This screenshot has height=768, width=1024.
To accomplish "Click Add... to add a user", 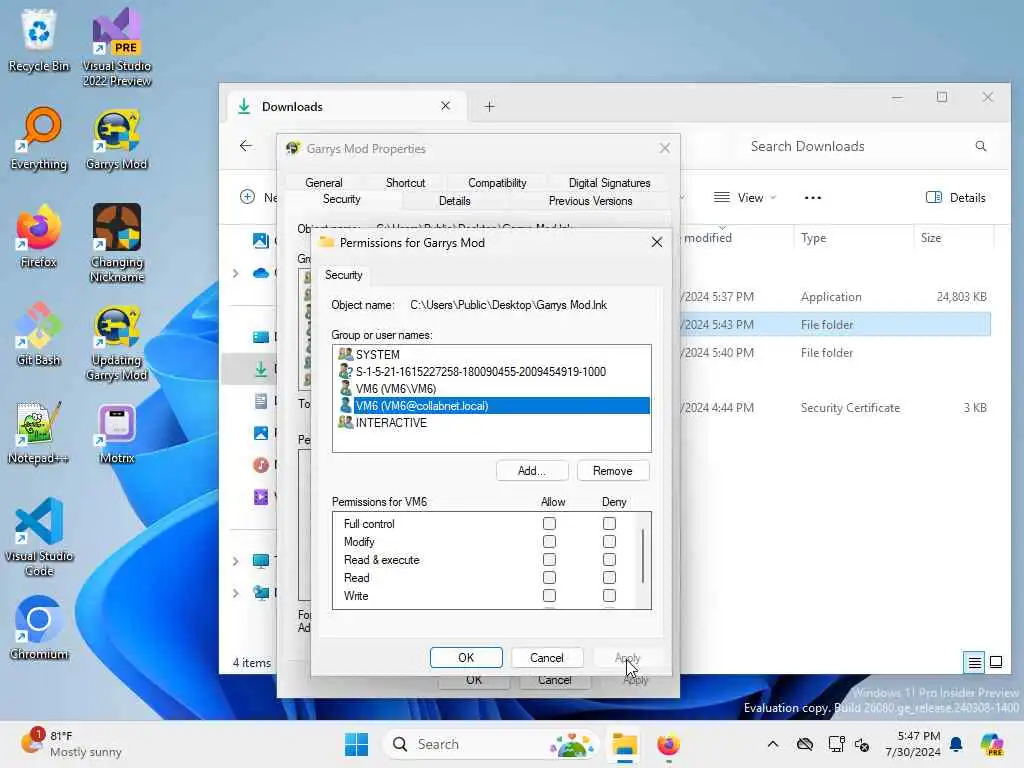I will 532,471.
